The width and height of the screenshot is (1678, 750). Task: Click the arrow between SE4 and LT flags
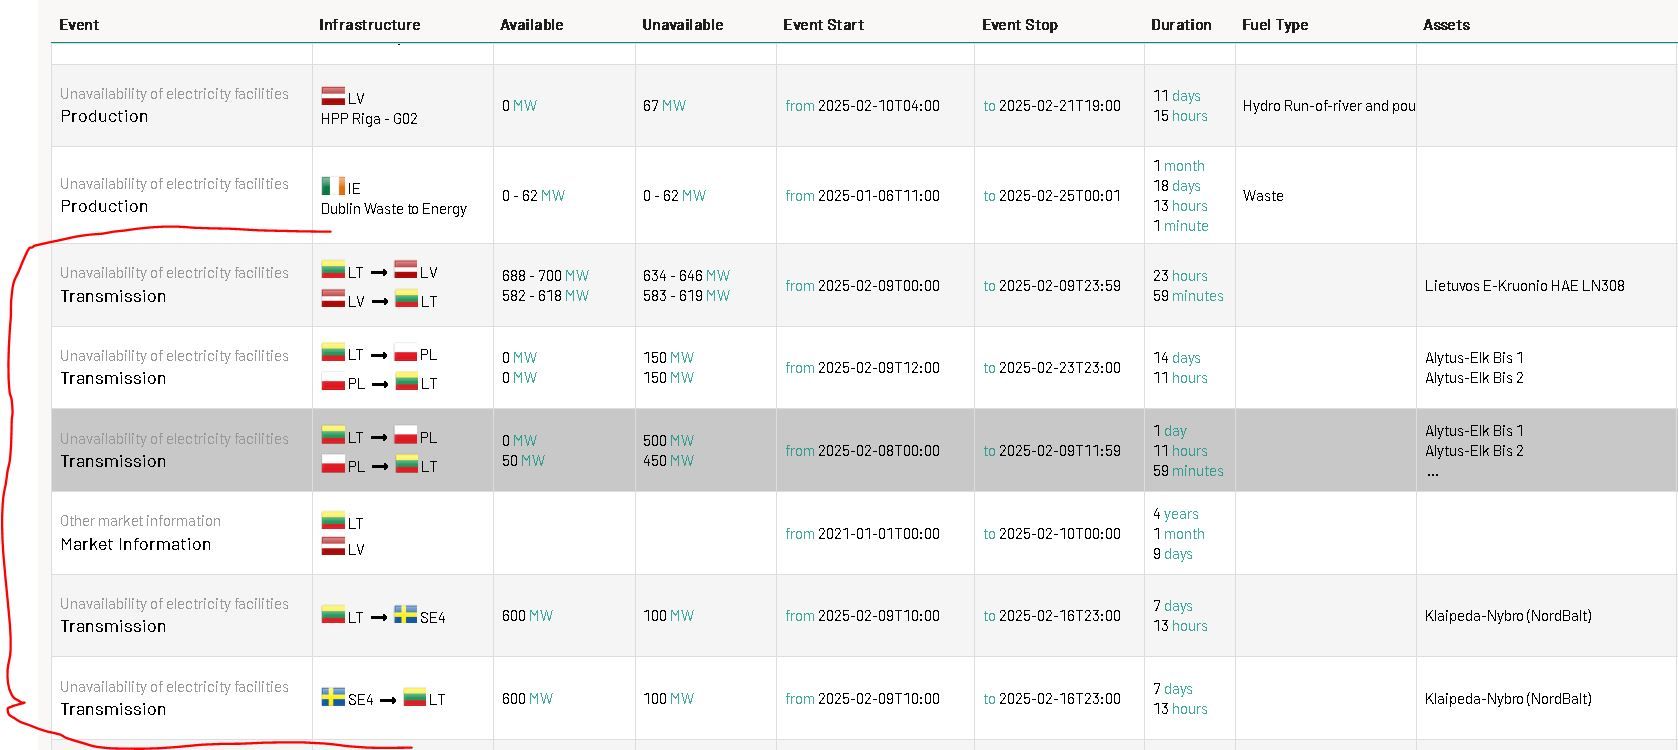point(388,700)
